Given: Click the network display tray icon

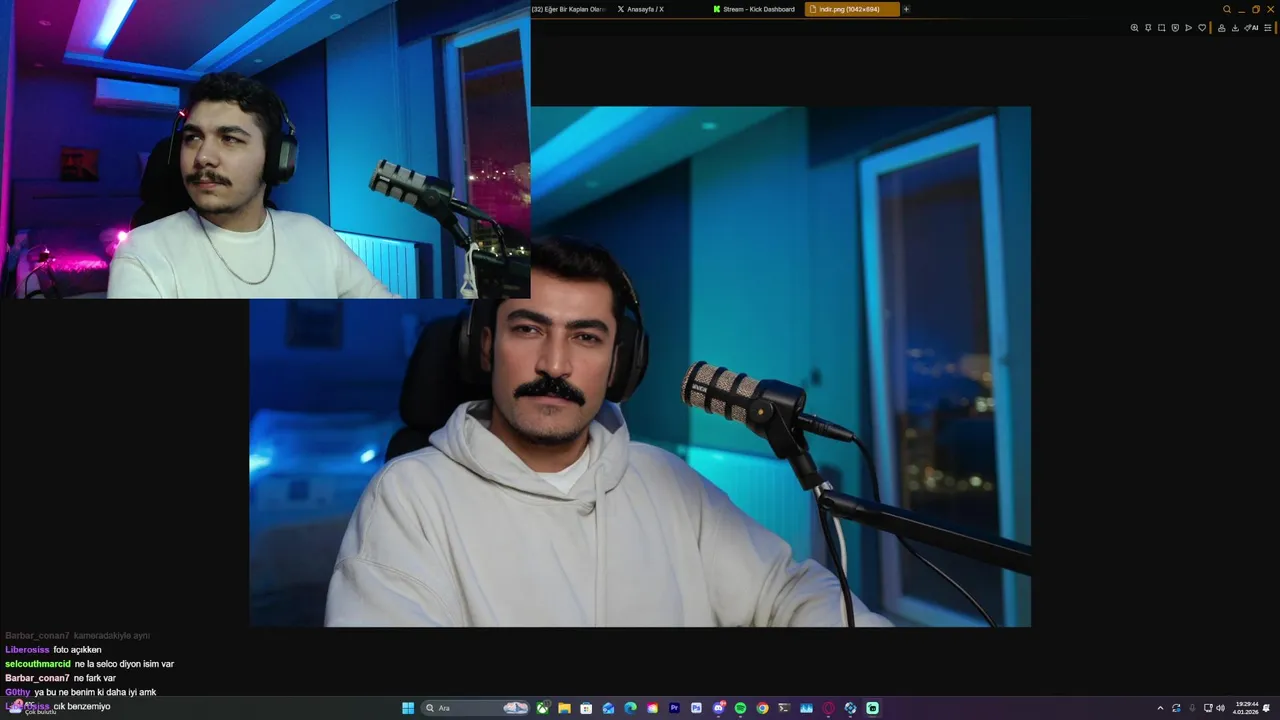Looking at the screenshot, I should (x=1208, y=708).
